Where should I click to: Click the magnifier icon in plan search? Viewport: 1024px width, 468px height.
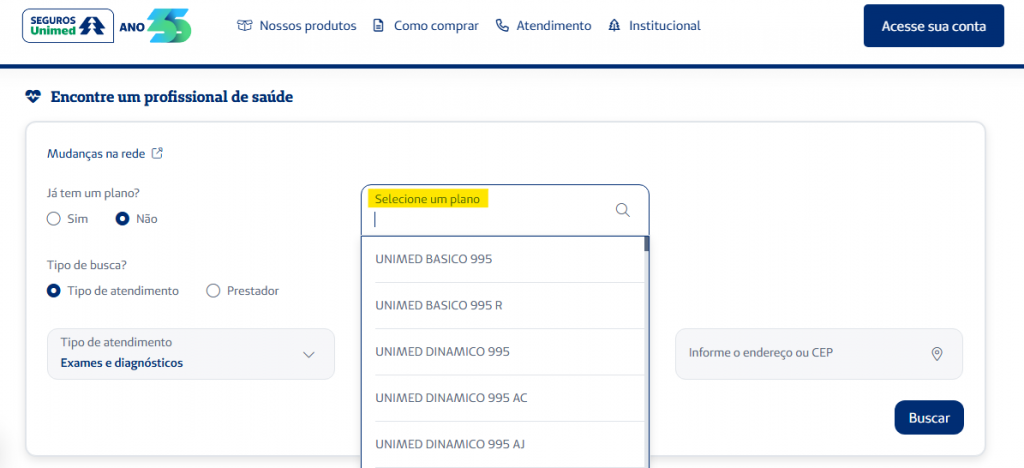(622, 210)
